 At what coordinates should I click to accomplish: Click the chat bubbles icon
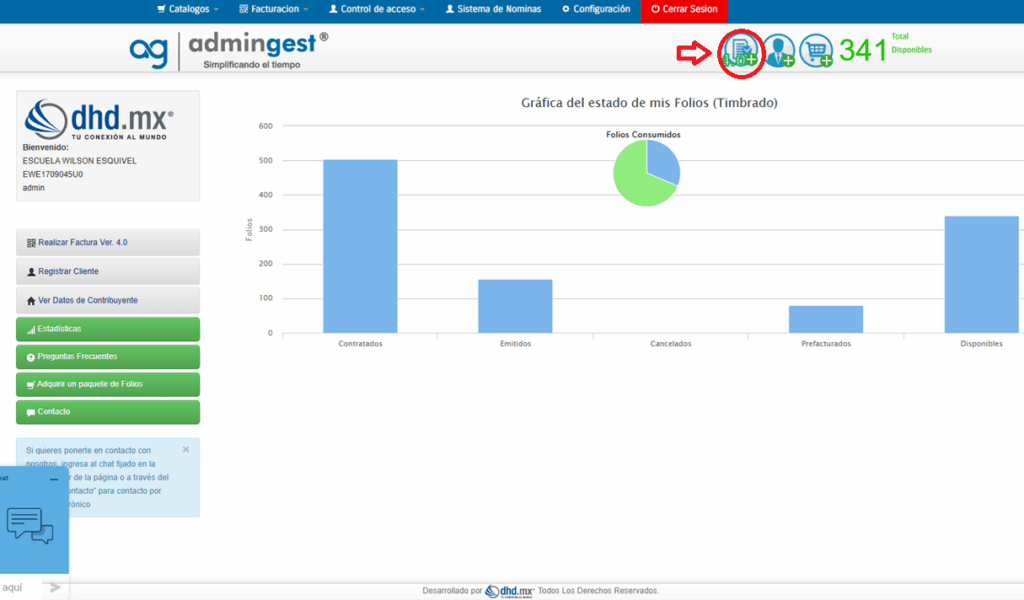(x=29, y=525)
